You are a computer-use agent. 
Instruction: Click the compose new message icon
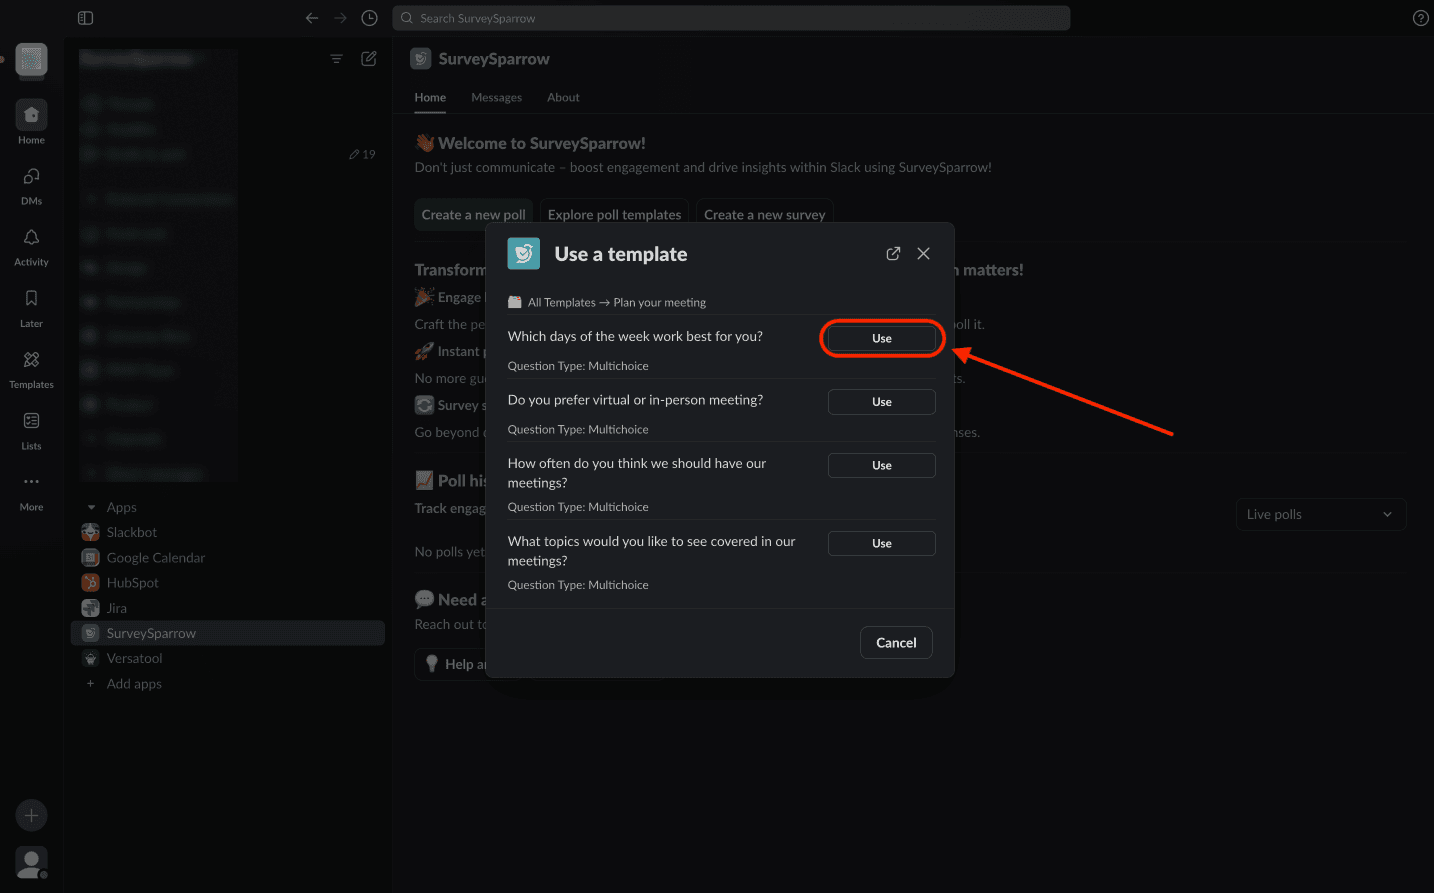[x=369, y=59]
